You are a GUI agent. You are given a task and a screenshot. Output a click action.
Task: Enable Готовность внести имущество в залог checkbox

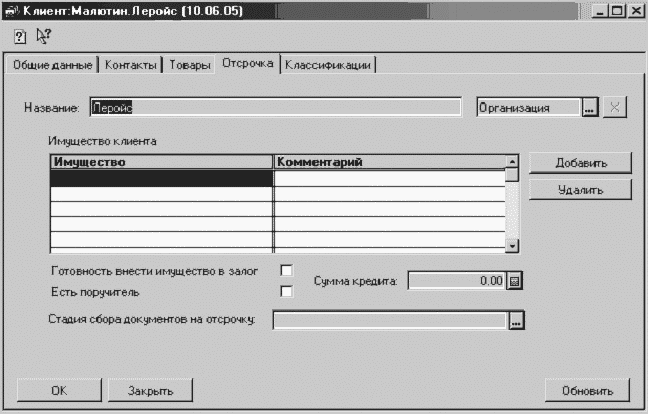click(x=287, y=271)
